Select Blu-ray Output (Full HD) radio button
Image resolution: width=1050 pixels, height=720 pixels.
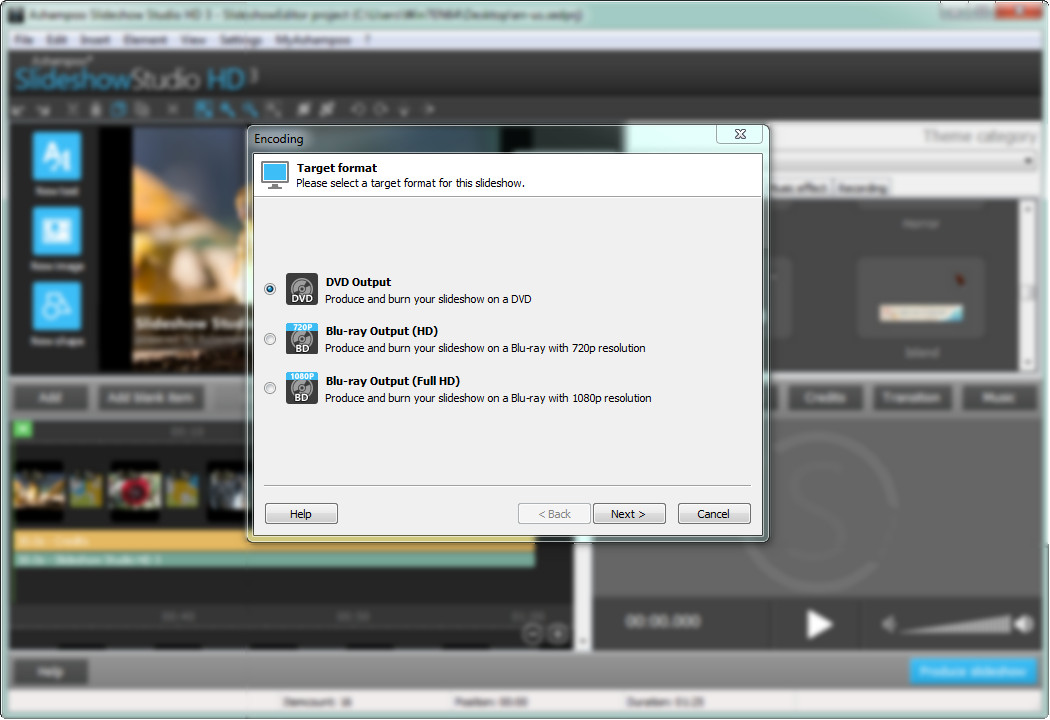coord(270,389)
